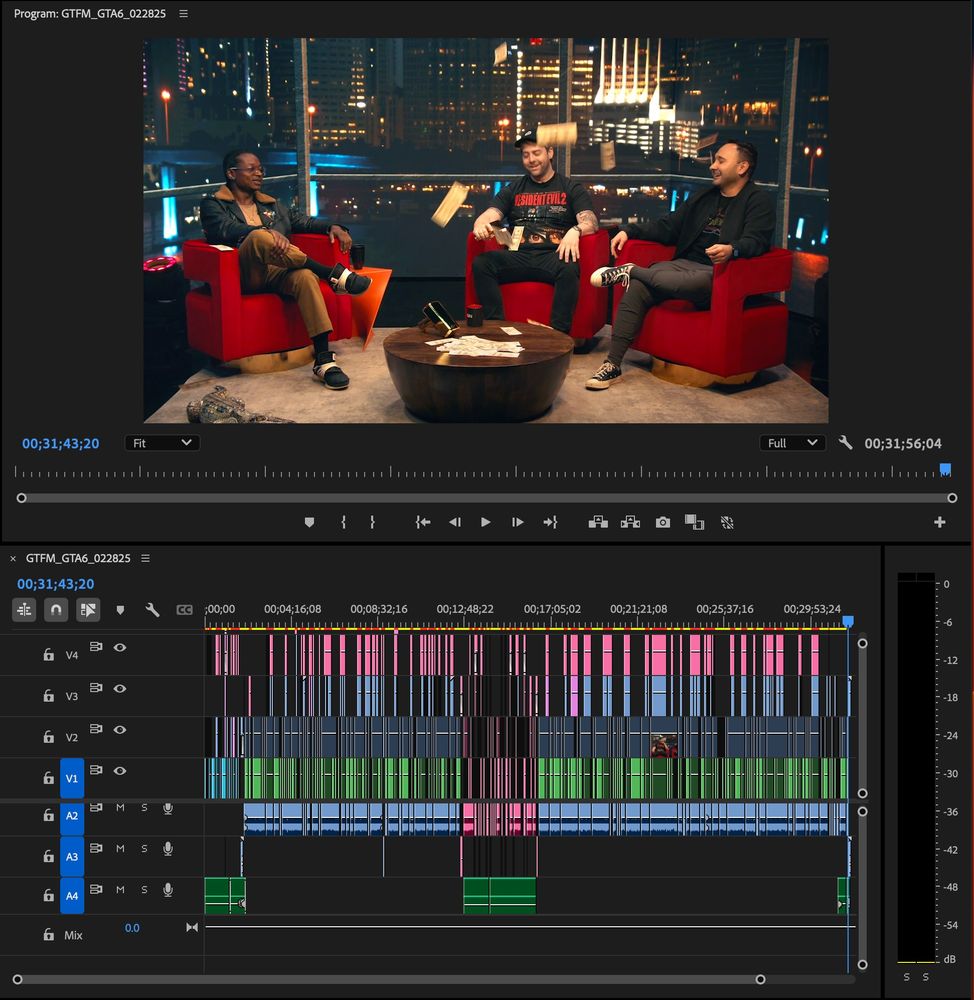Toggle Snap in Timeline magnet icon
Viewport: 974px width, 1000px height.
(56, 610)
